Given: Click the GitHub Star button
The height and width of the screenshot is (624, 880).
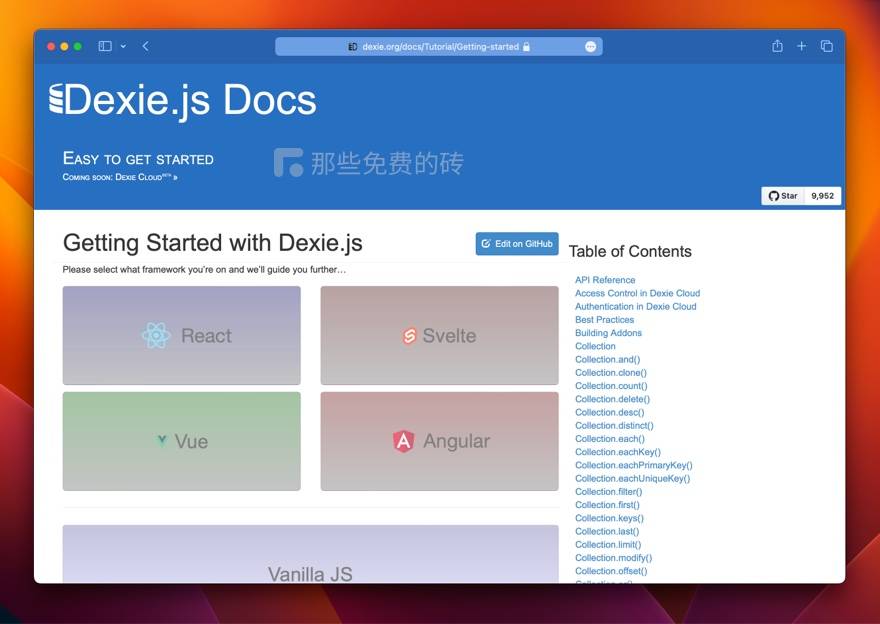Looking at the screenshot, I should (x=783, y=196).
